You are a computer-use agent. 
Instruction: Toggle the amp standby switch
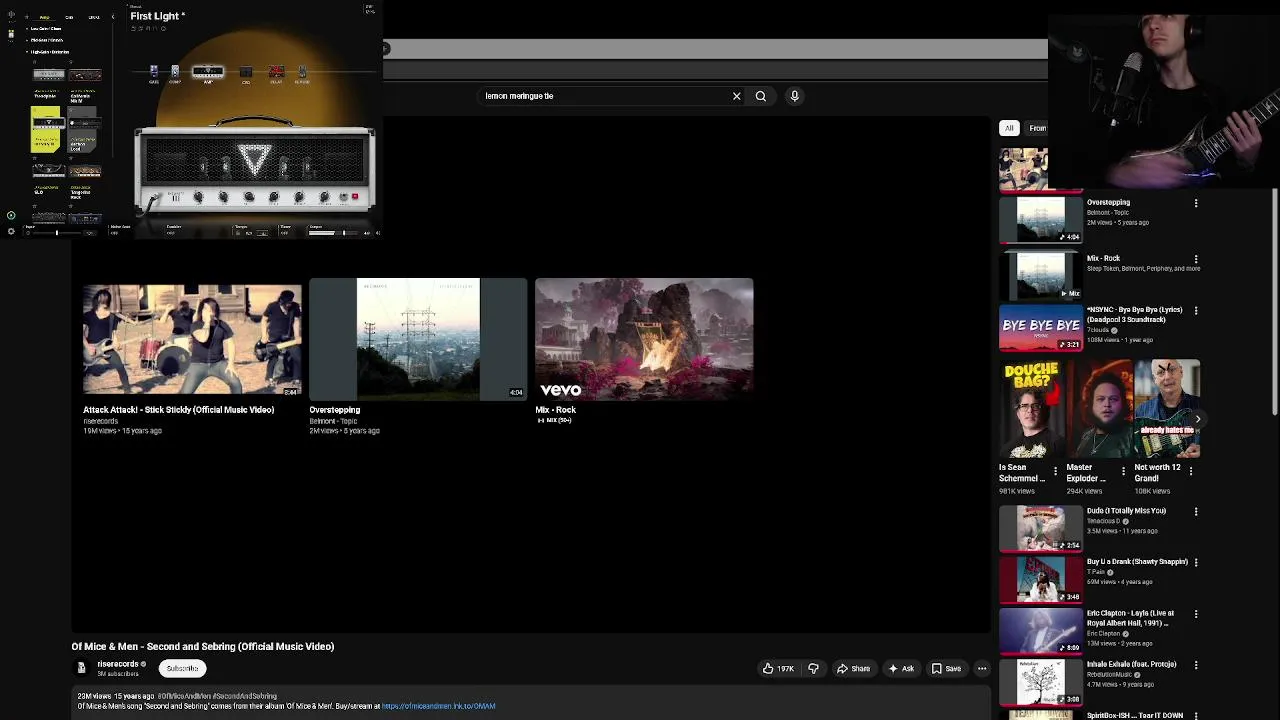[342, 197]
